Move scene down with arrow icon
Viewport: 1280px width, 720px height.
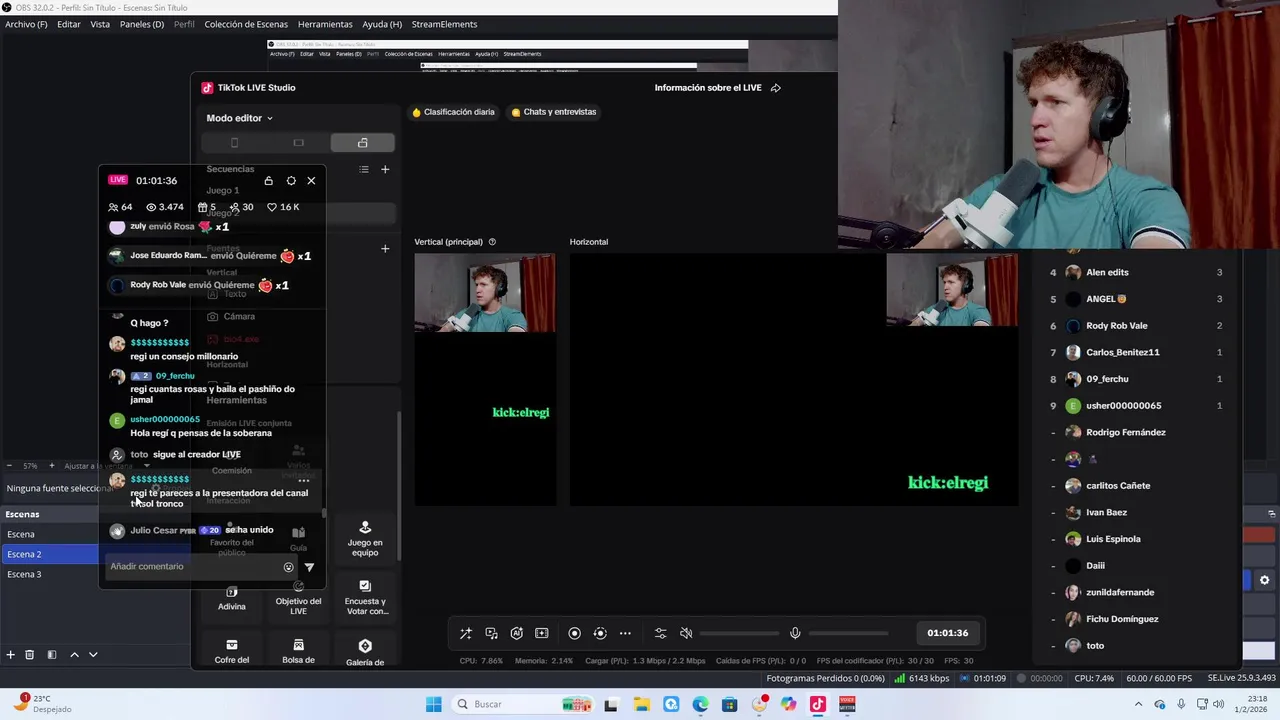(x=93, y=655)
